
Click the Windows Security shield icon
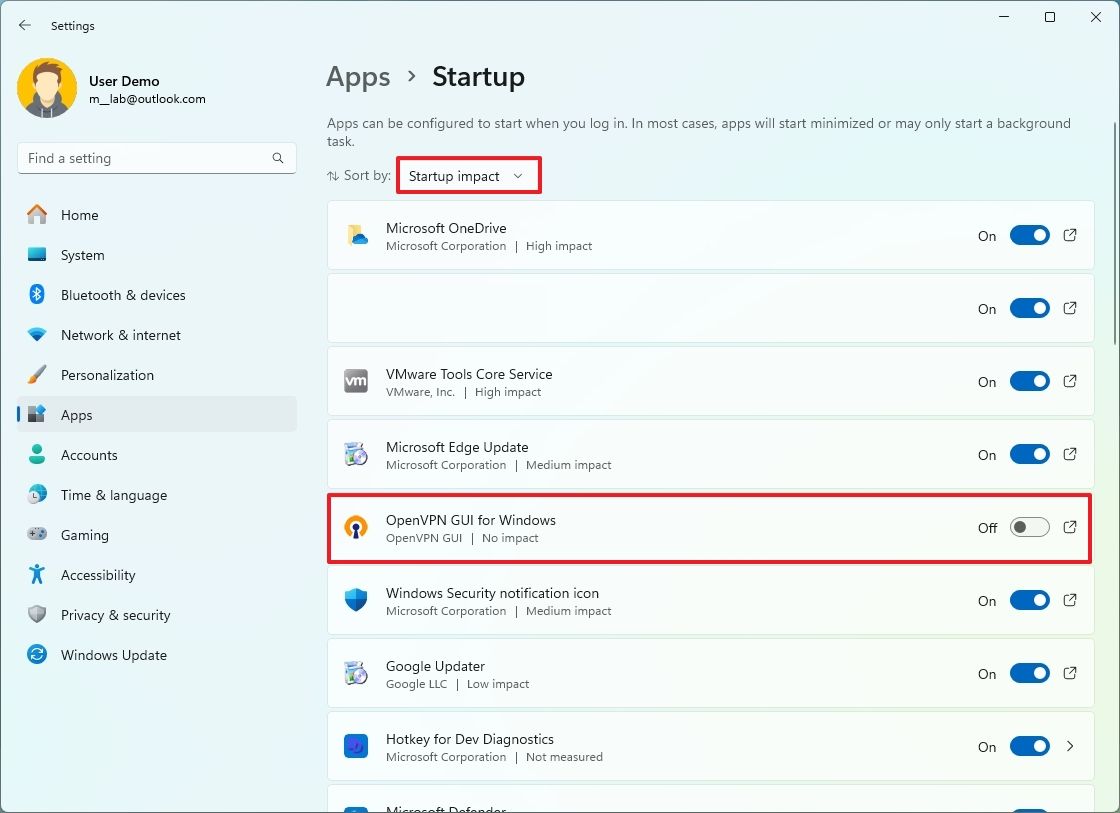pos(355,601)
